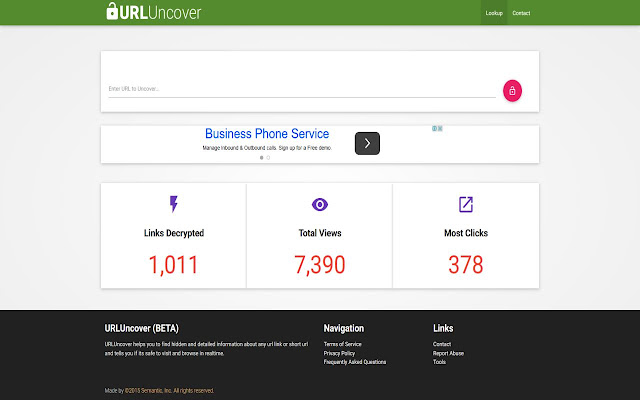Screen dimensions: 640x400
Task: Select the second ad carousel dot
Action: point(268,158)
